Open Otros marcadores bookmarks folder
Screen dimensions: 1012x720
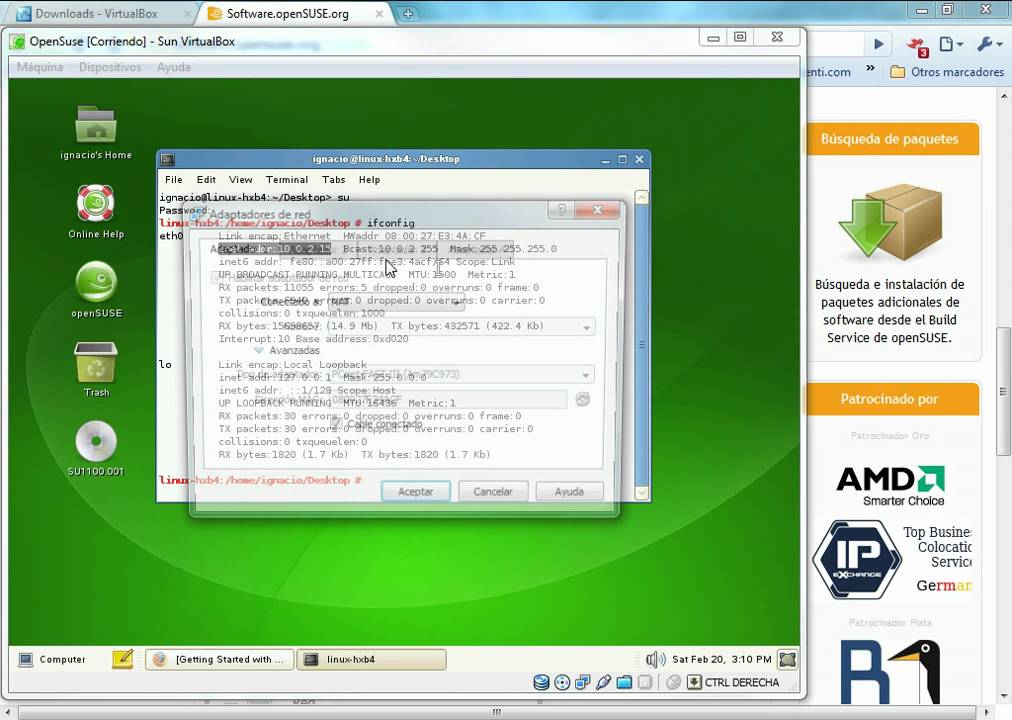[x=947, y=72]
